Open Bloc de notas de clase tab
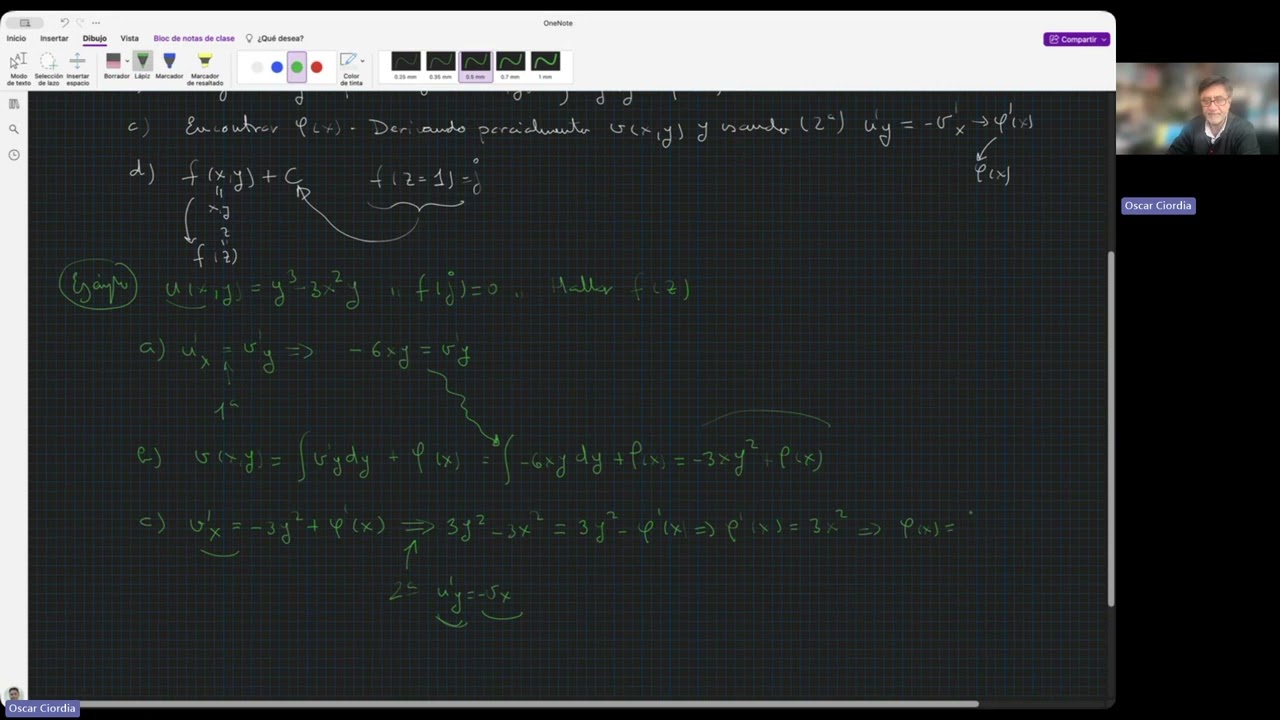 coord(194,38)
